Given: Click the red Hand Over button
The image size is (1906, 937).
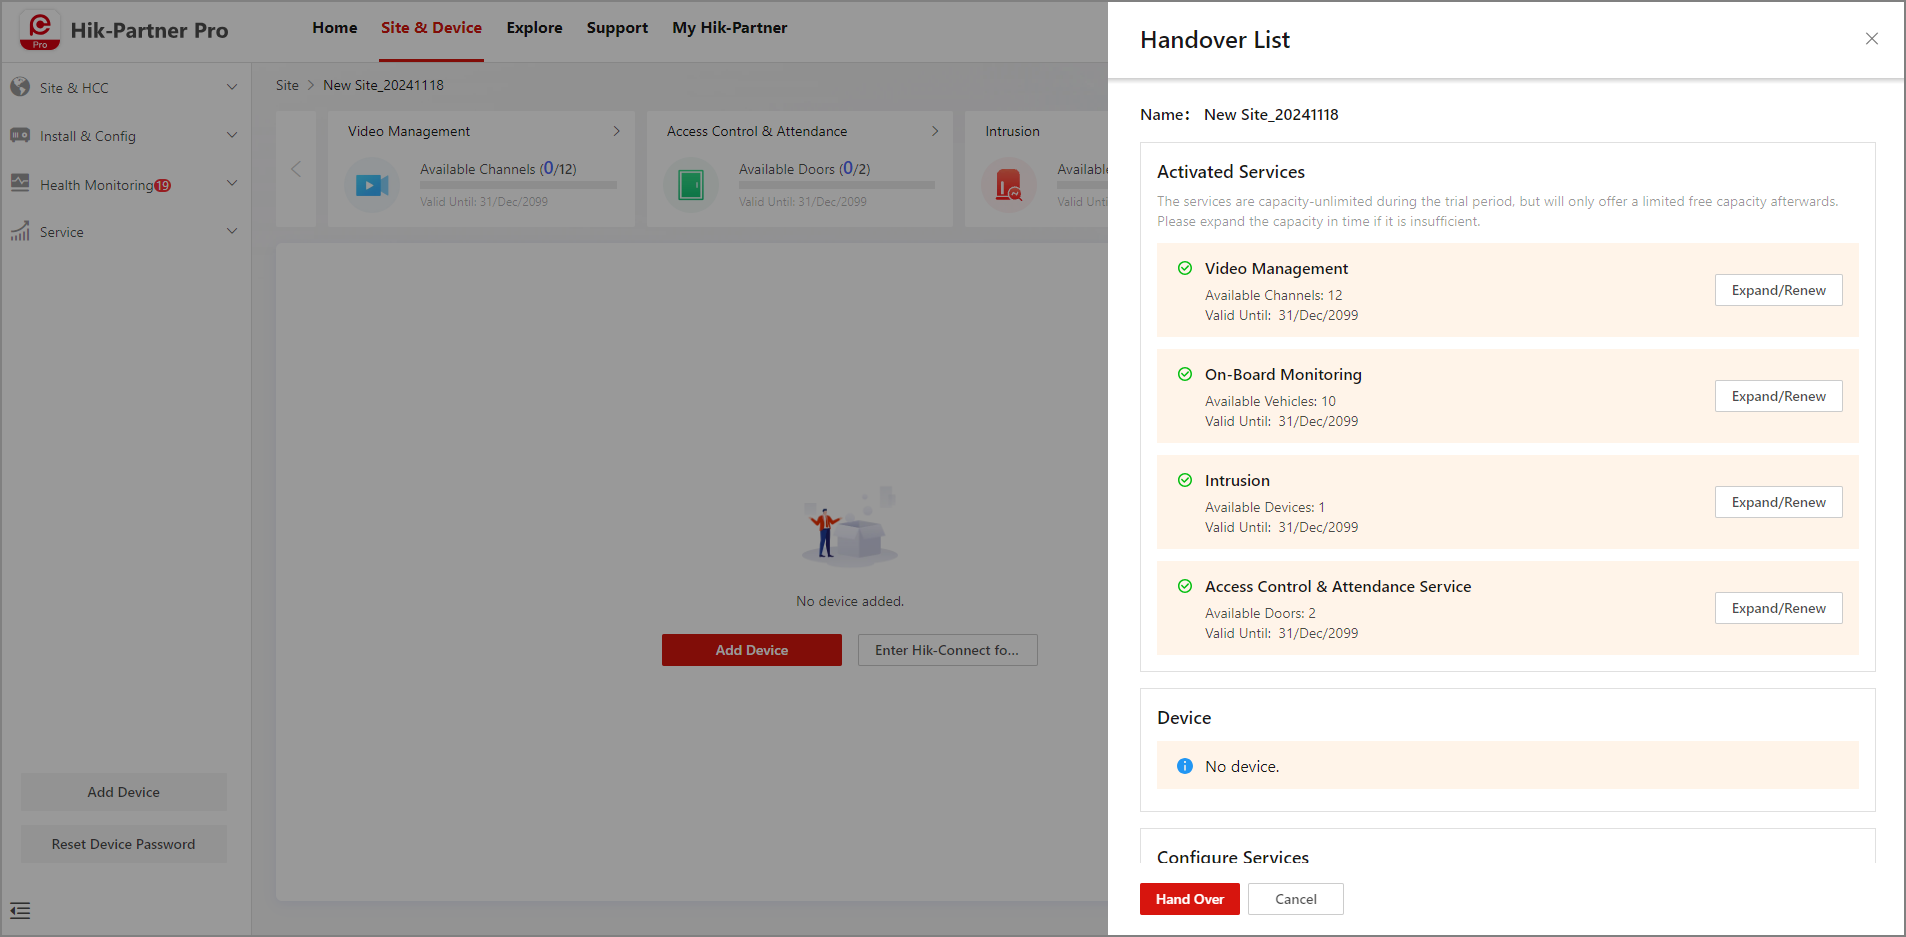Looking at the screenshot, I should [1190, 899].
